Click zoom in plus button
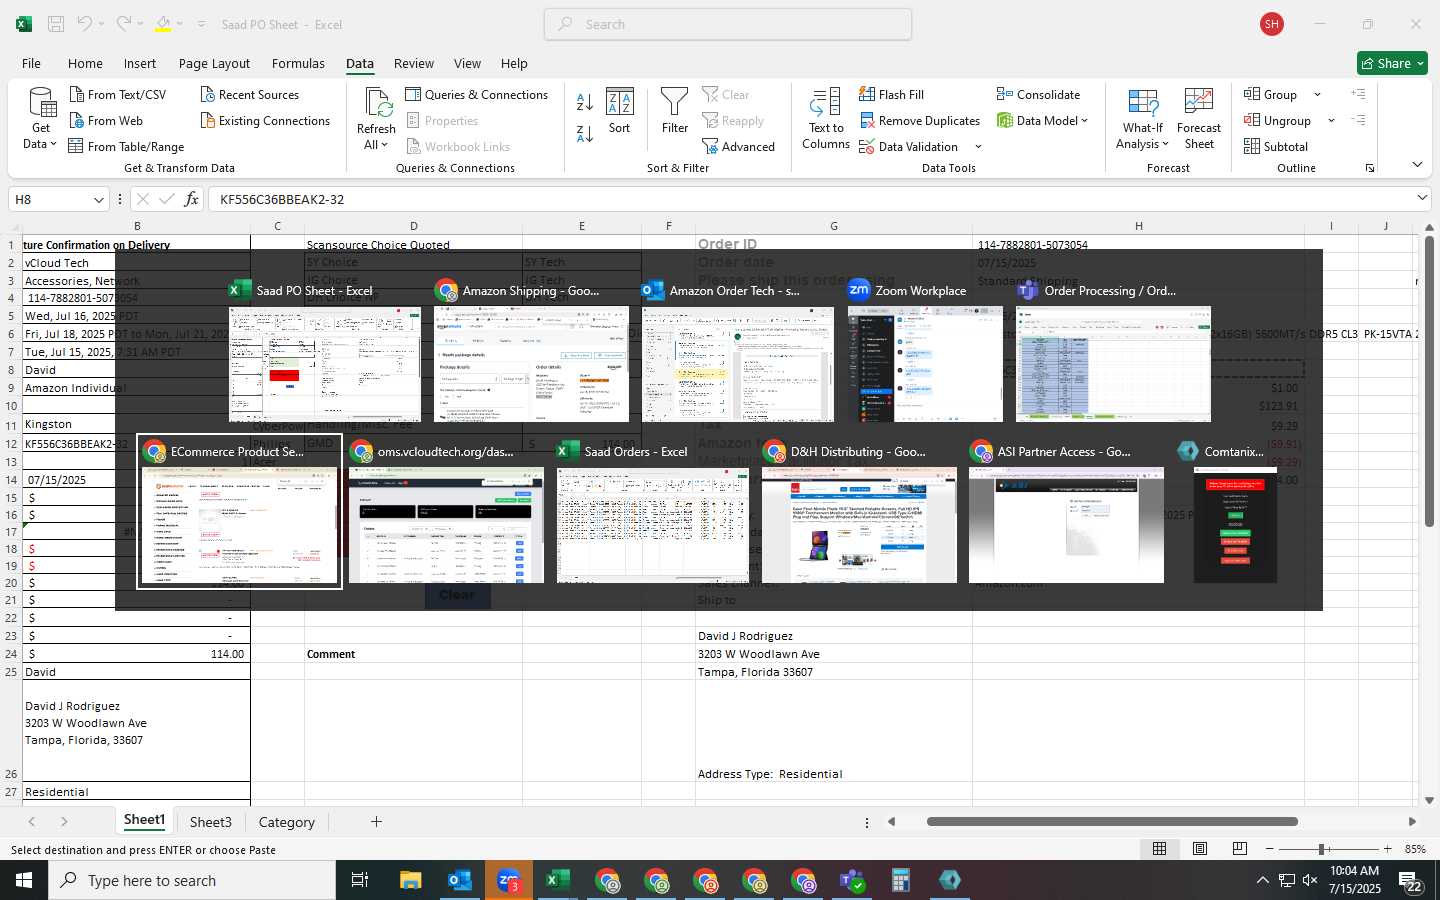Image resolution: width=1440 pixels, height=900 pixels. (1387, 849)
